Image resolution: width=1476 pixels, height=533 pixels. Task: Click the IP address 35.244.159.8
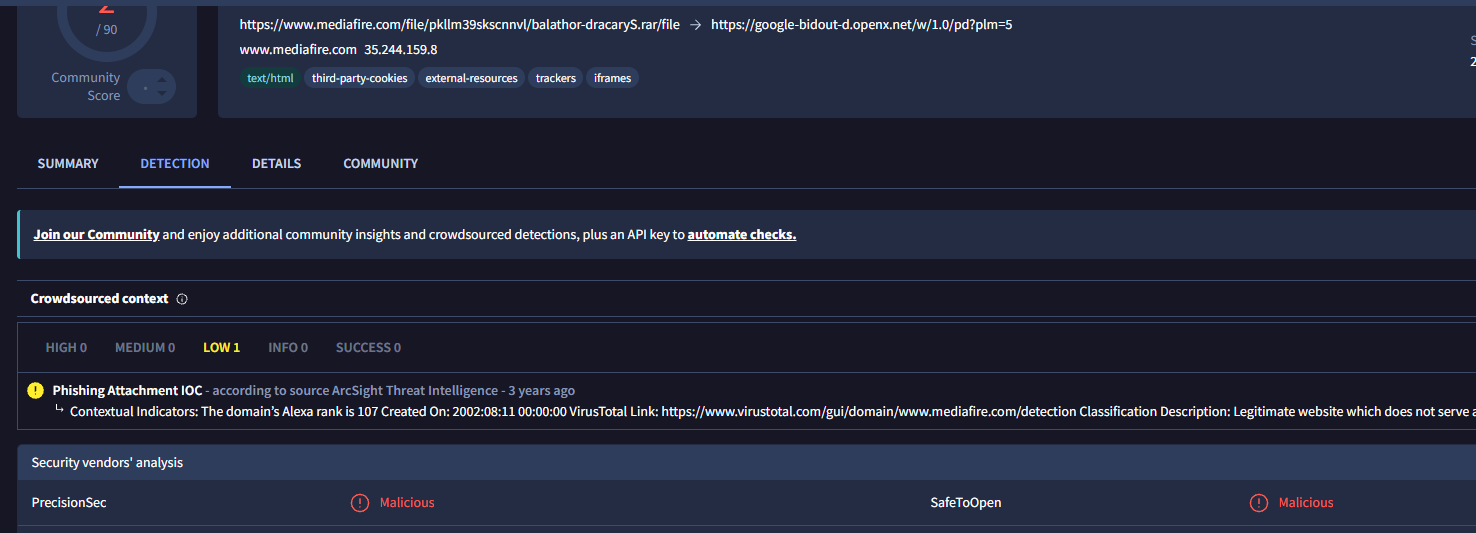[400, 49]
